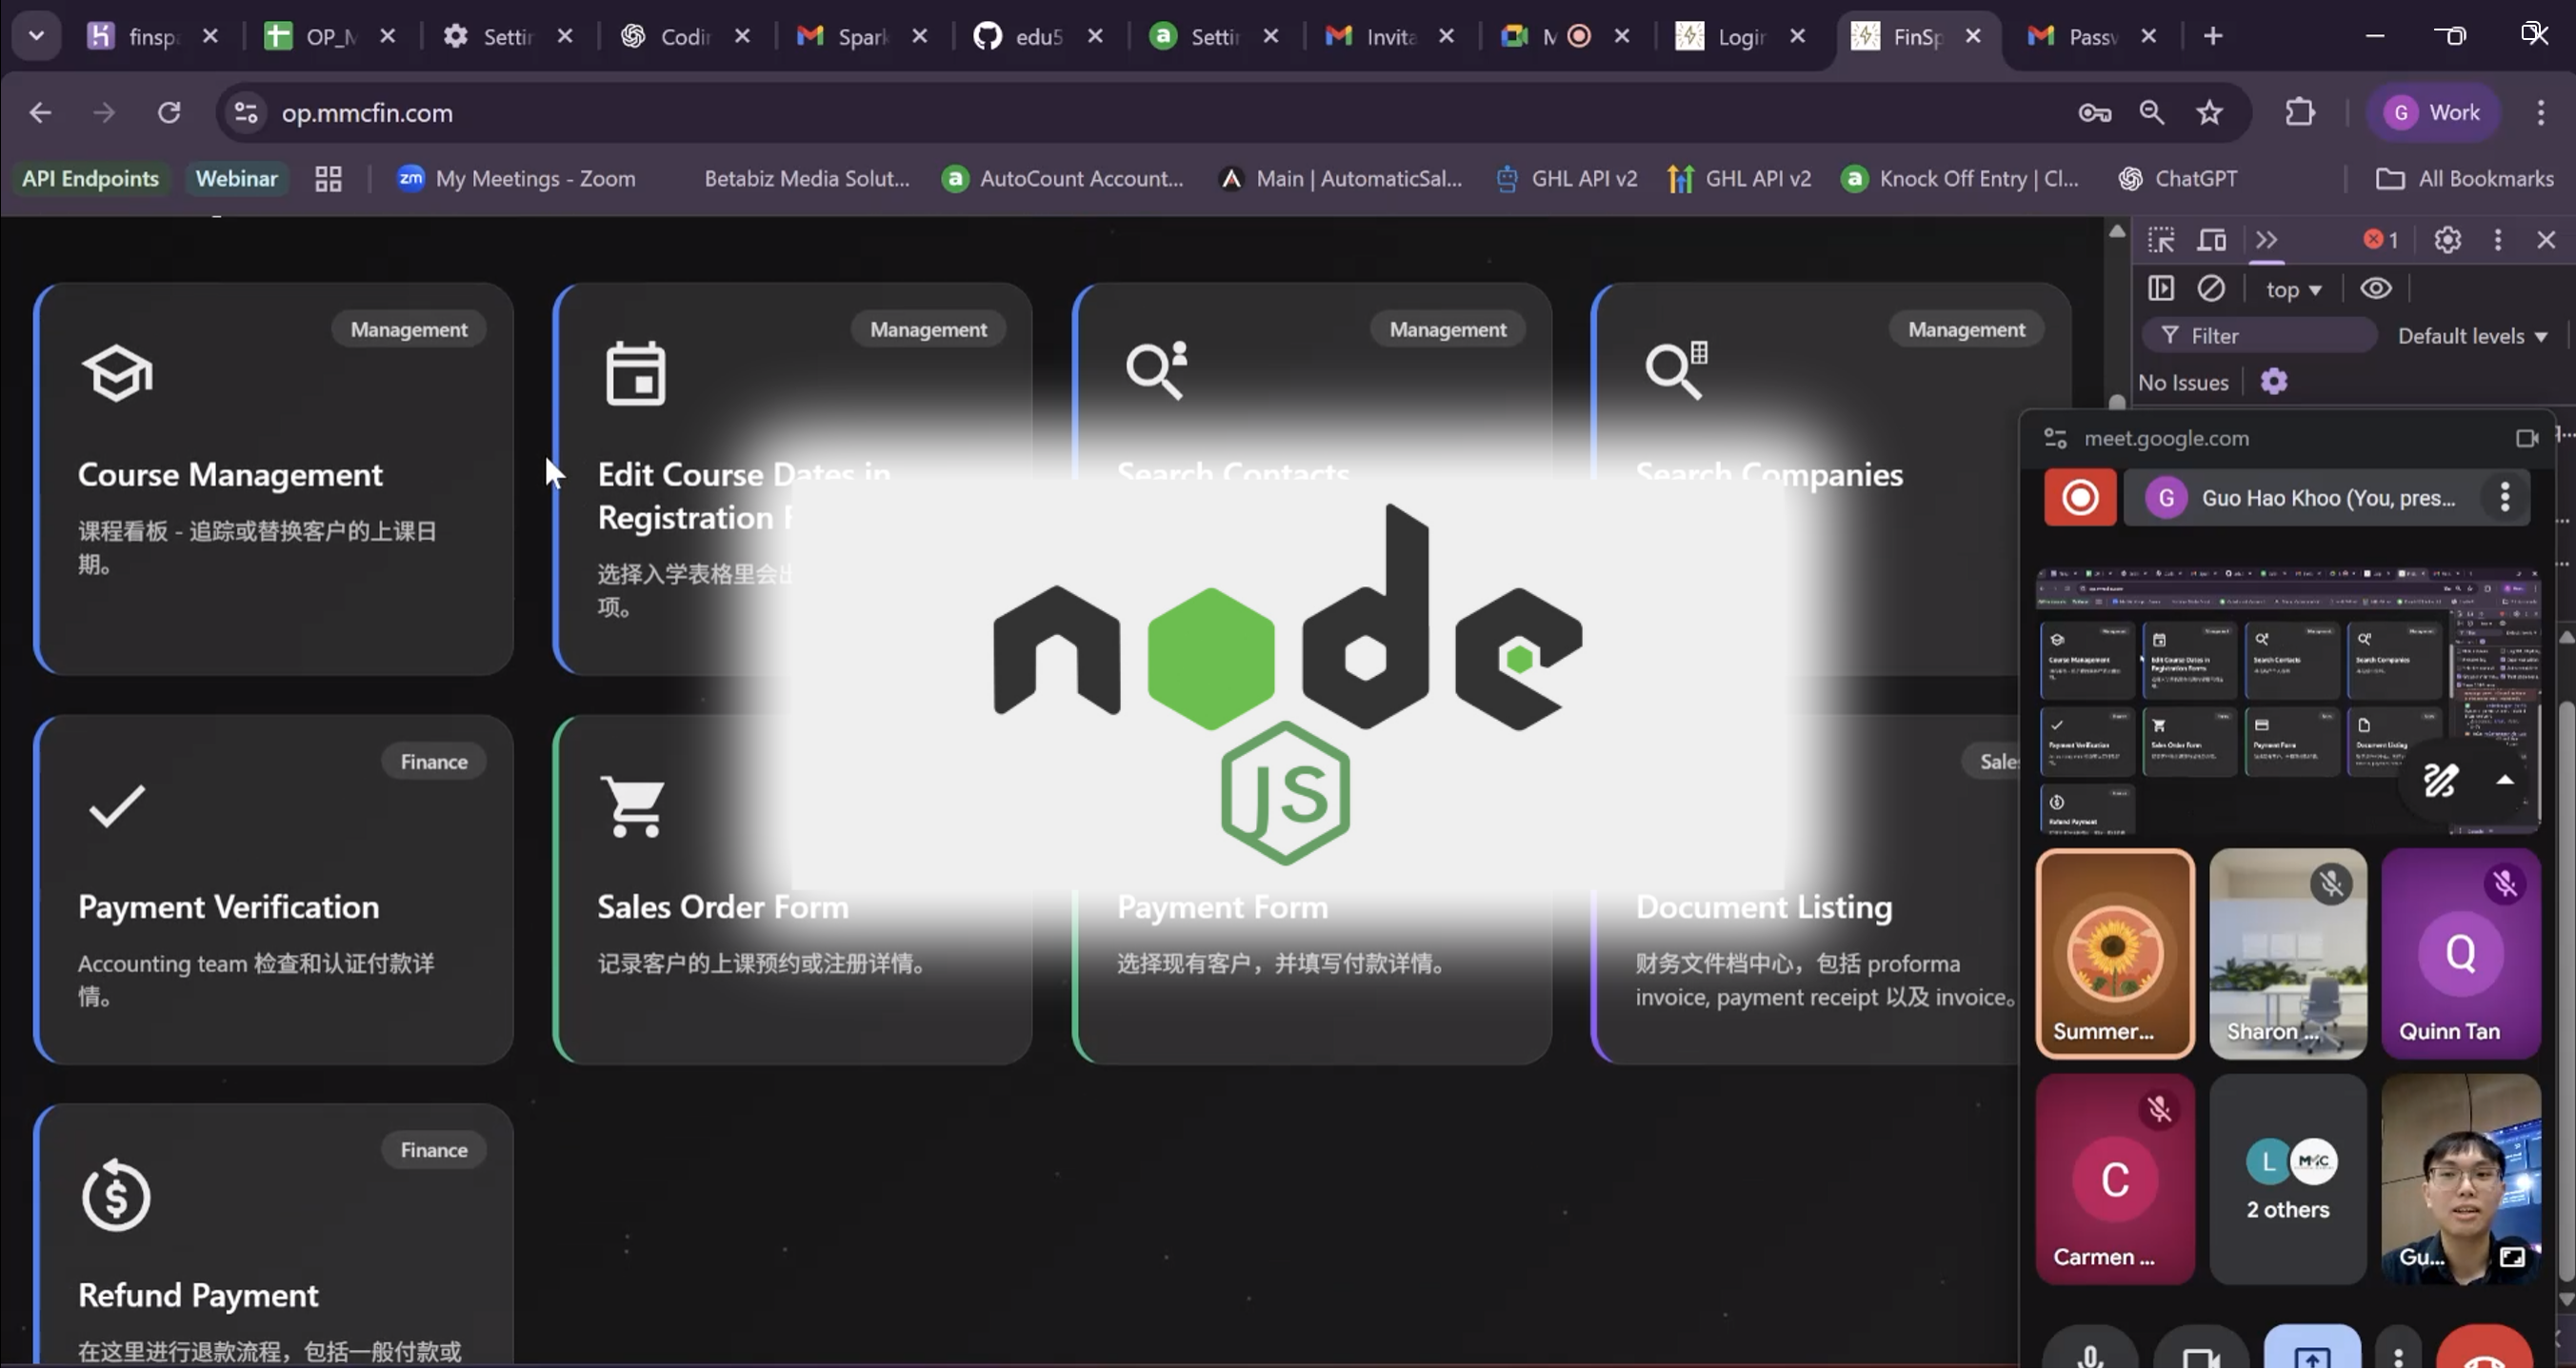The height and width of the screenshot is (1369, 2576).
Task: Open the apps grid icon in bookmarks bar
Action: pyautogui.click(x=328, y=179)
